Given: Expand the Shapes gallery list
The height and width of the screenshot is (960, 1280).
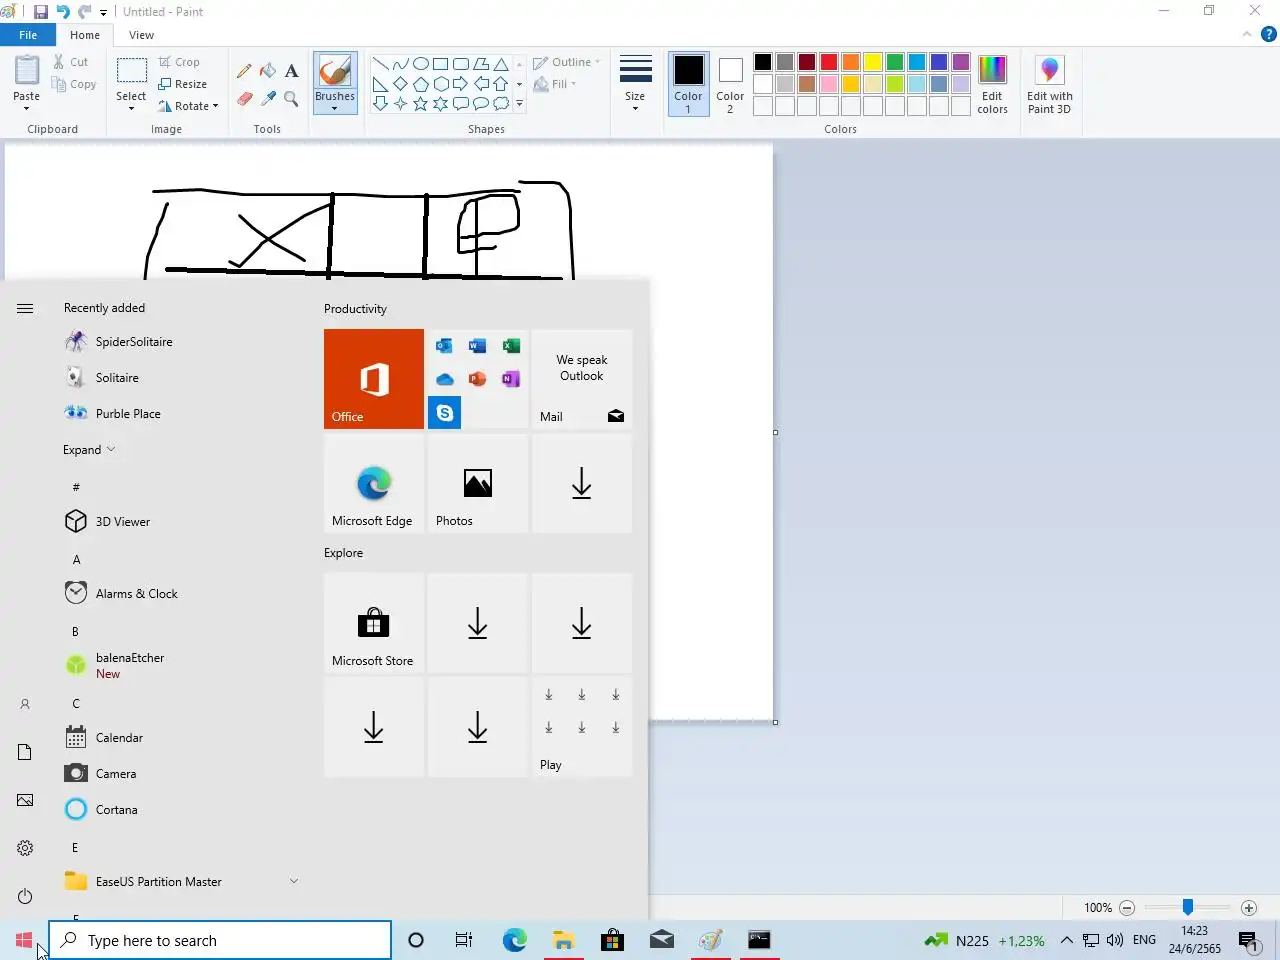Looking at the screenshot, I should pos(519,103).
